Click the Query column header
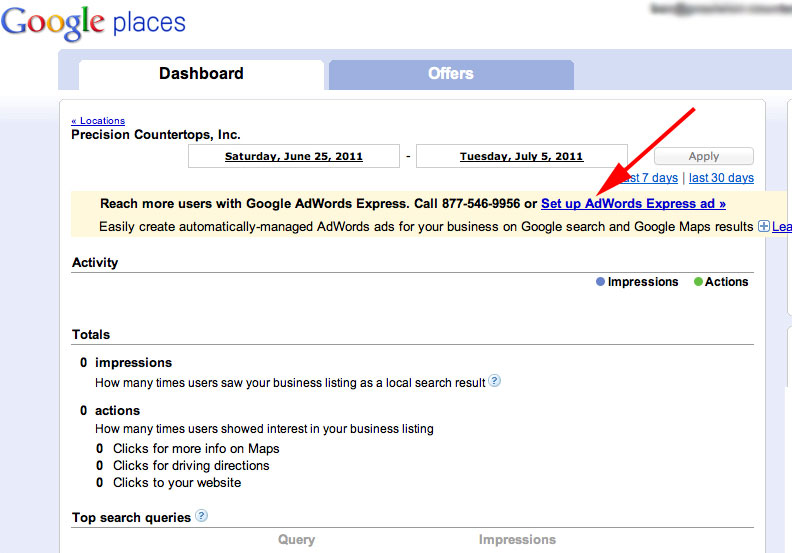Image resolution: width=792 pixels, height=553 pixels. 296,539
